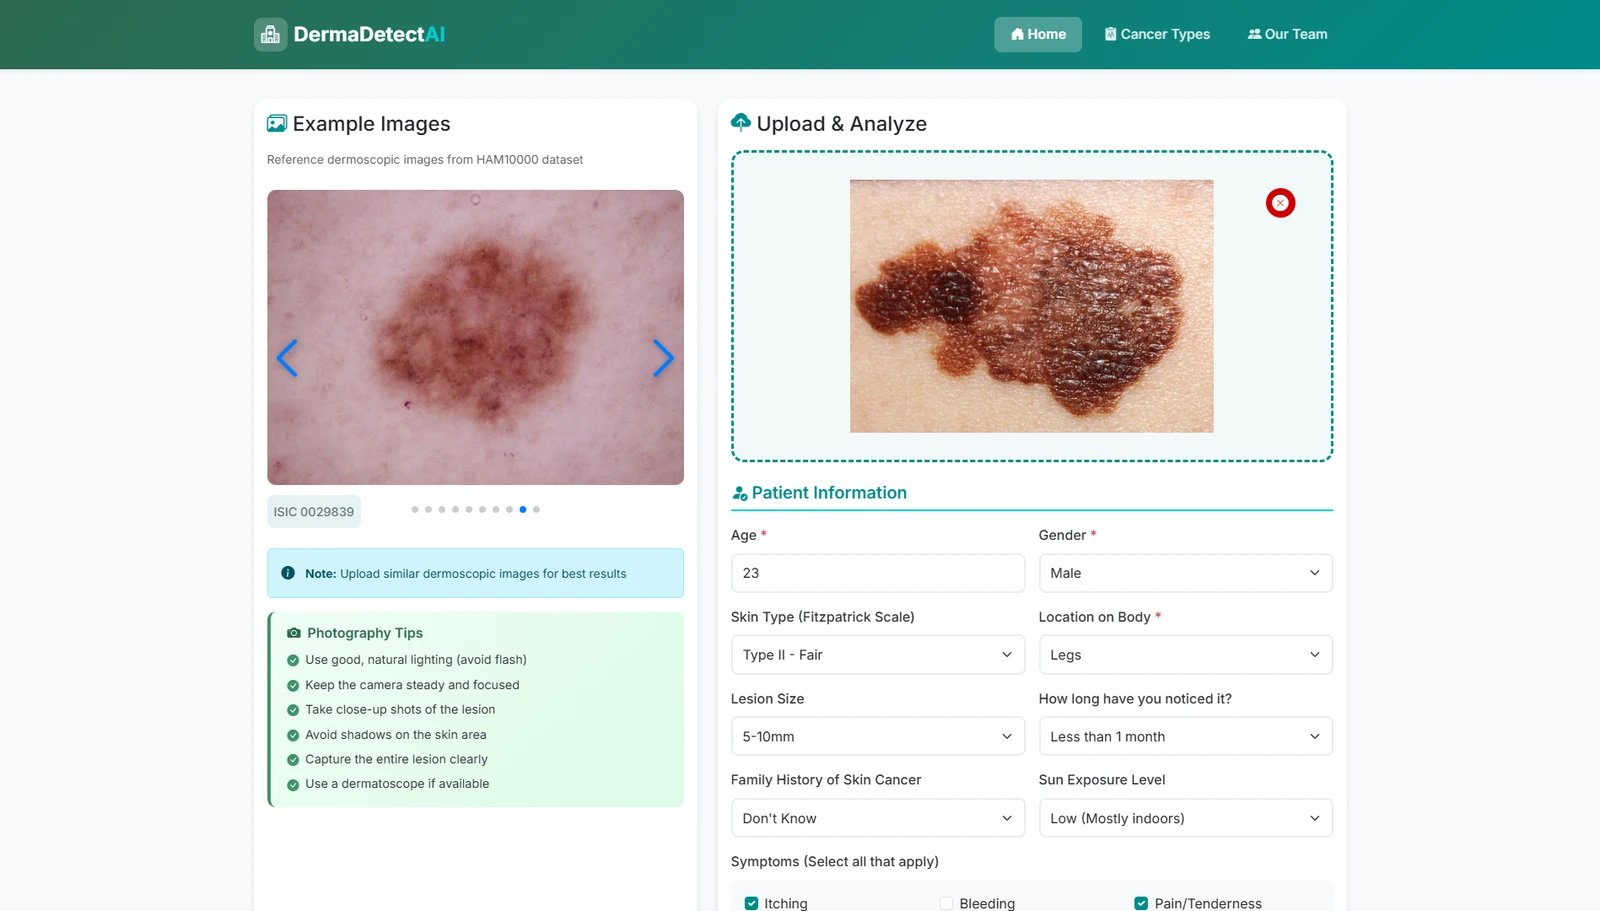The image size is (1600, 911).
Task: Show the previous example image arrow
Action: (x=287, y=358)
